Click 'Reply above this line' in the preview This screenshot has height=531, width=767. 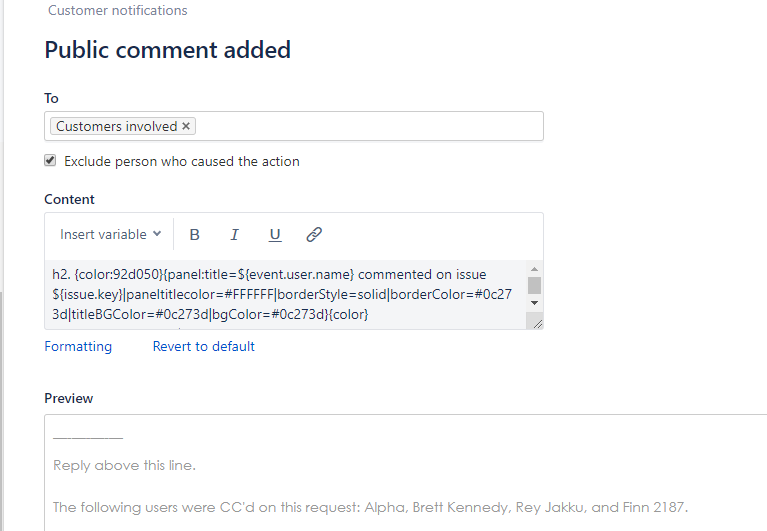coord(124,466)
